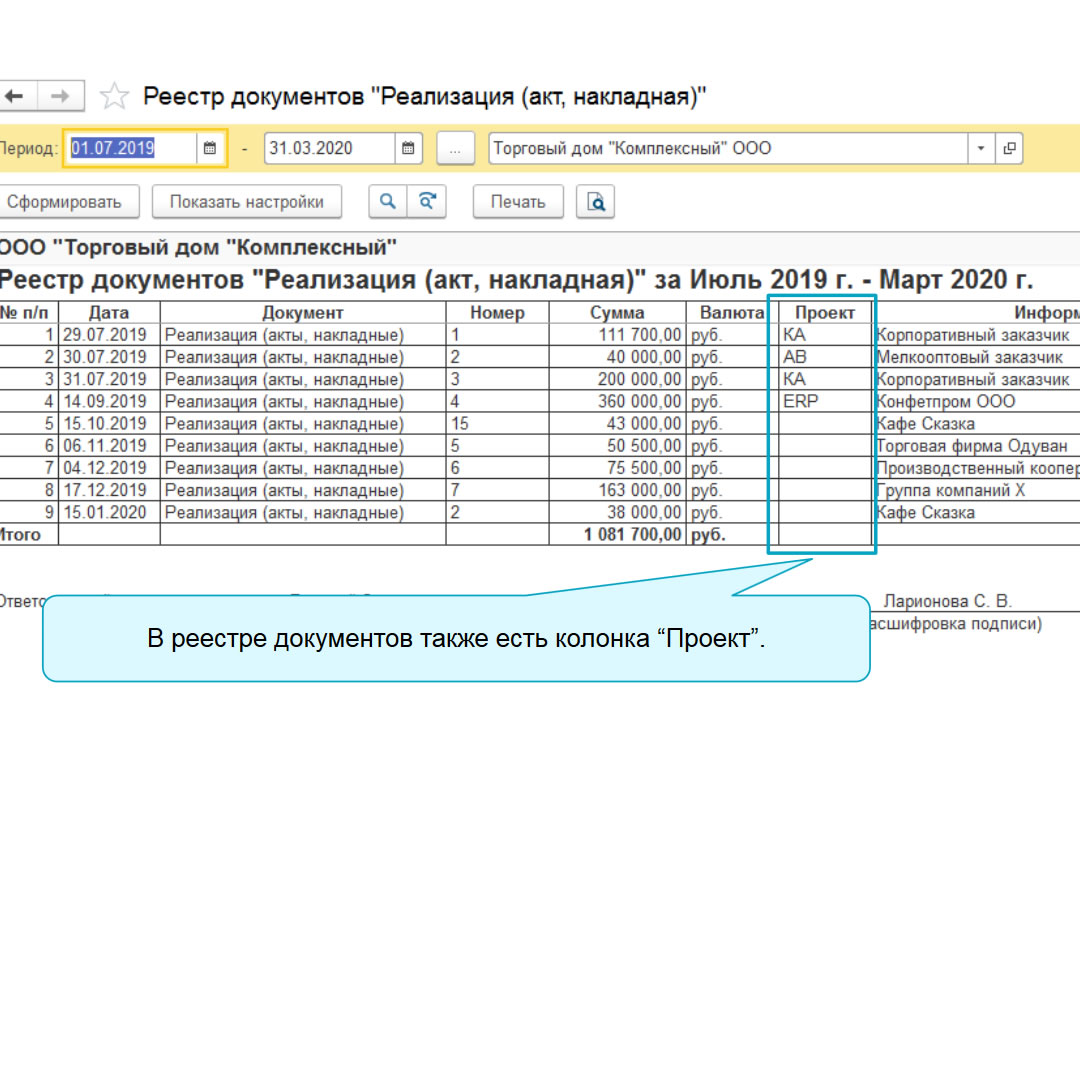This screenshot has width=1080, height=1080.
Task: Select date cell 15.01.2020
Action: [109, 512]
